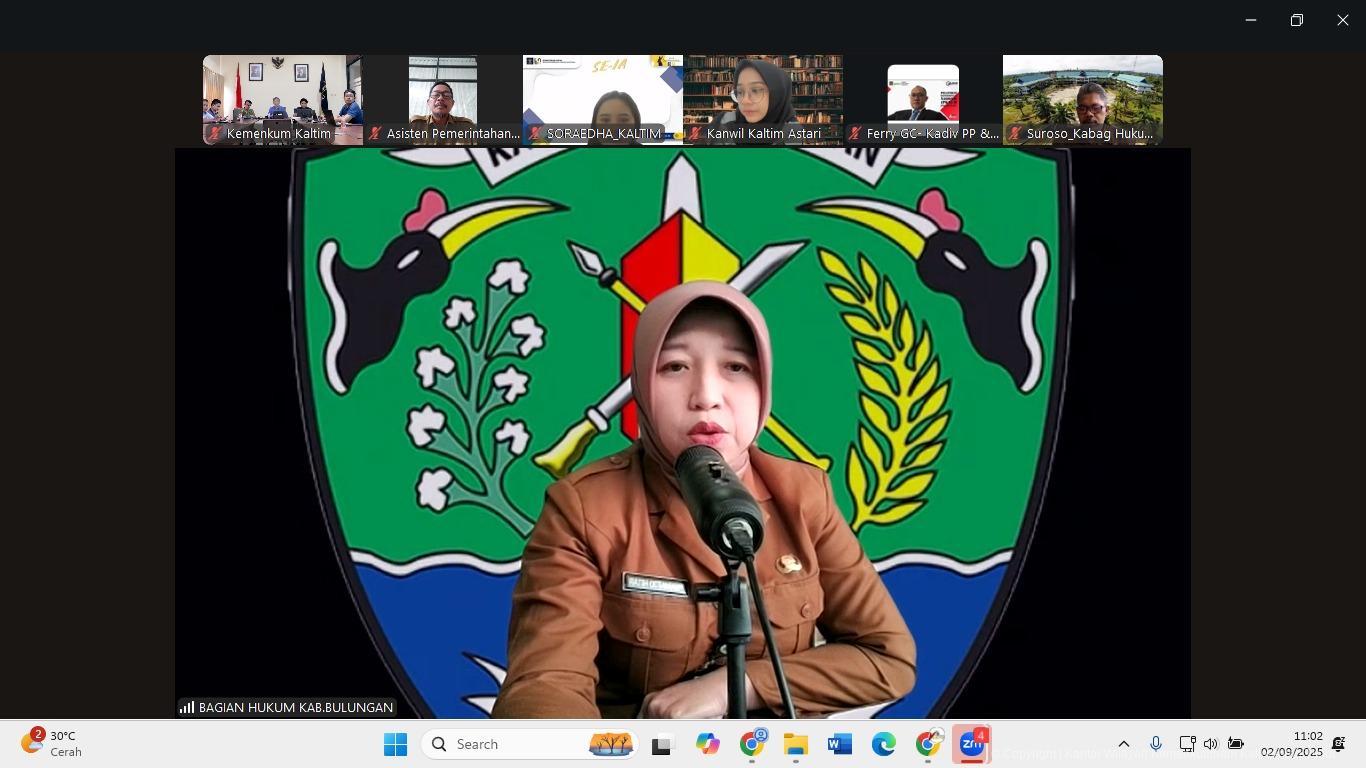Click muted mic icon on SORAEDHA_KALTIM
Image resolution: width=1366 pixels, height=768 pixels.
pos(535,134)
